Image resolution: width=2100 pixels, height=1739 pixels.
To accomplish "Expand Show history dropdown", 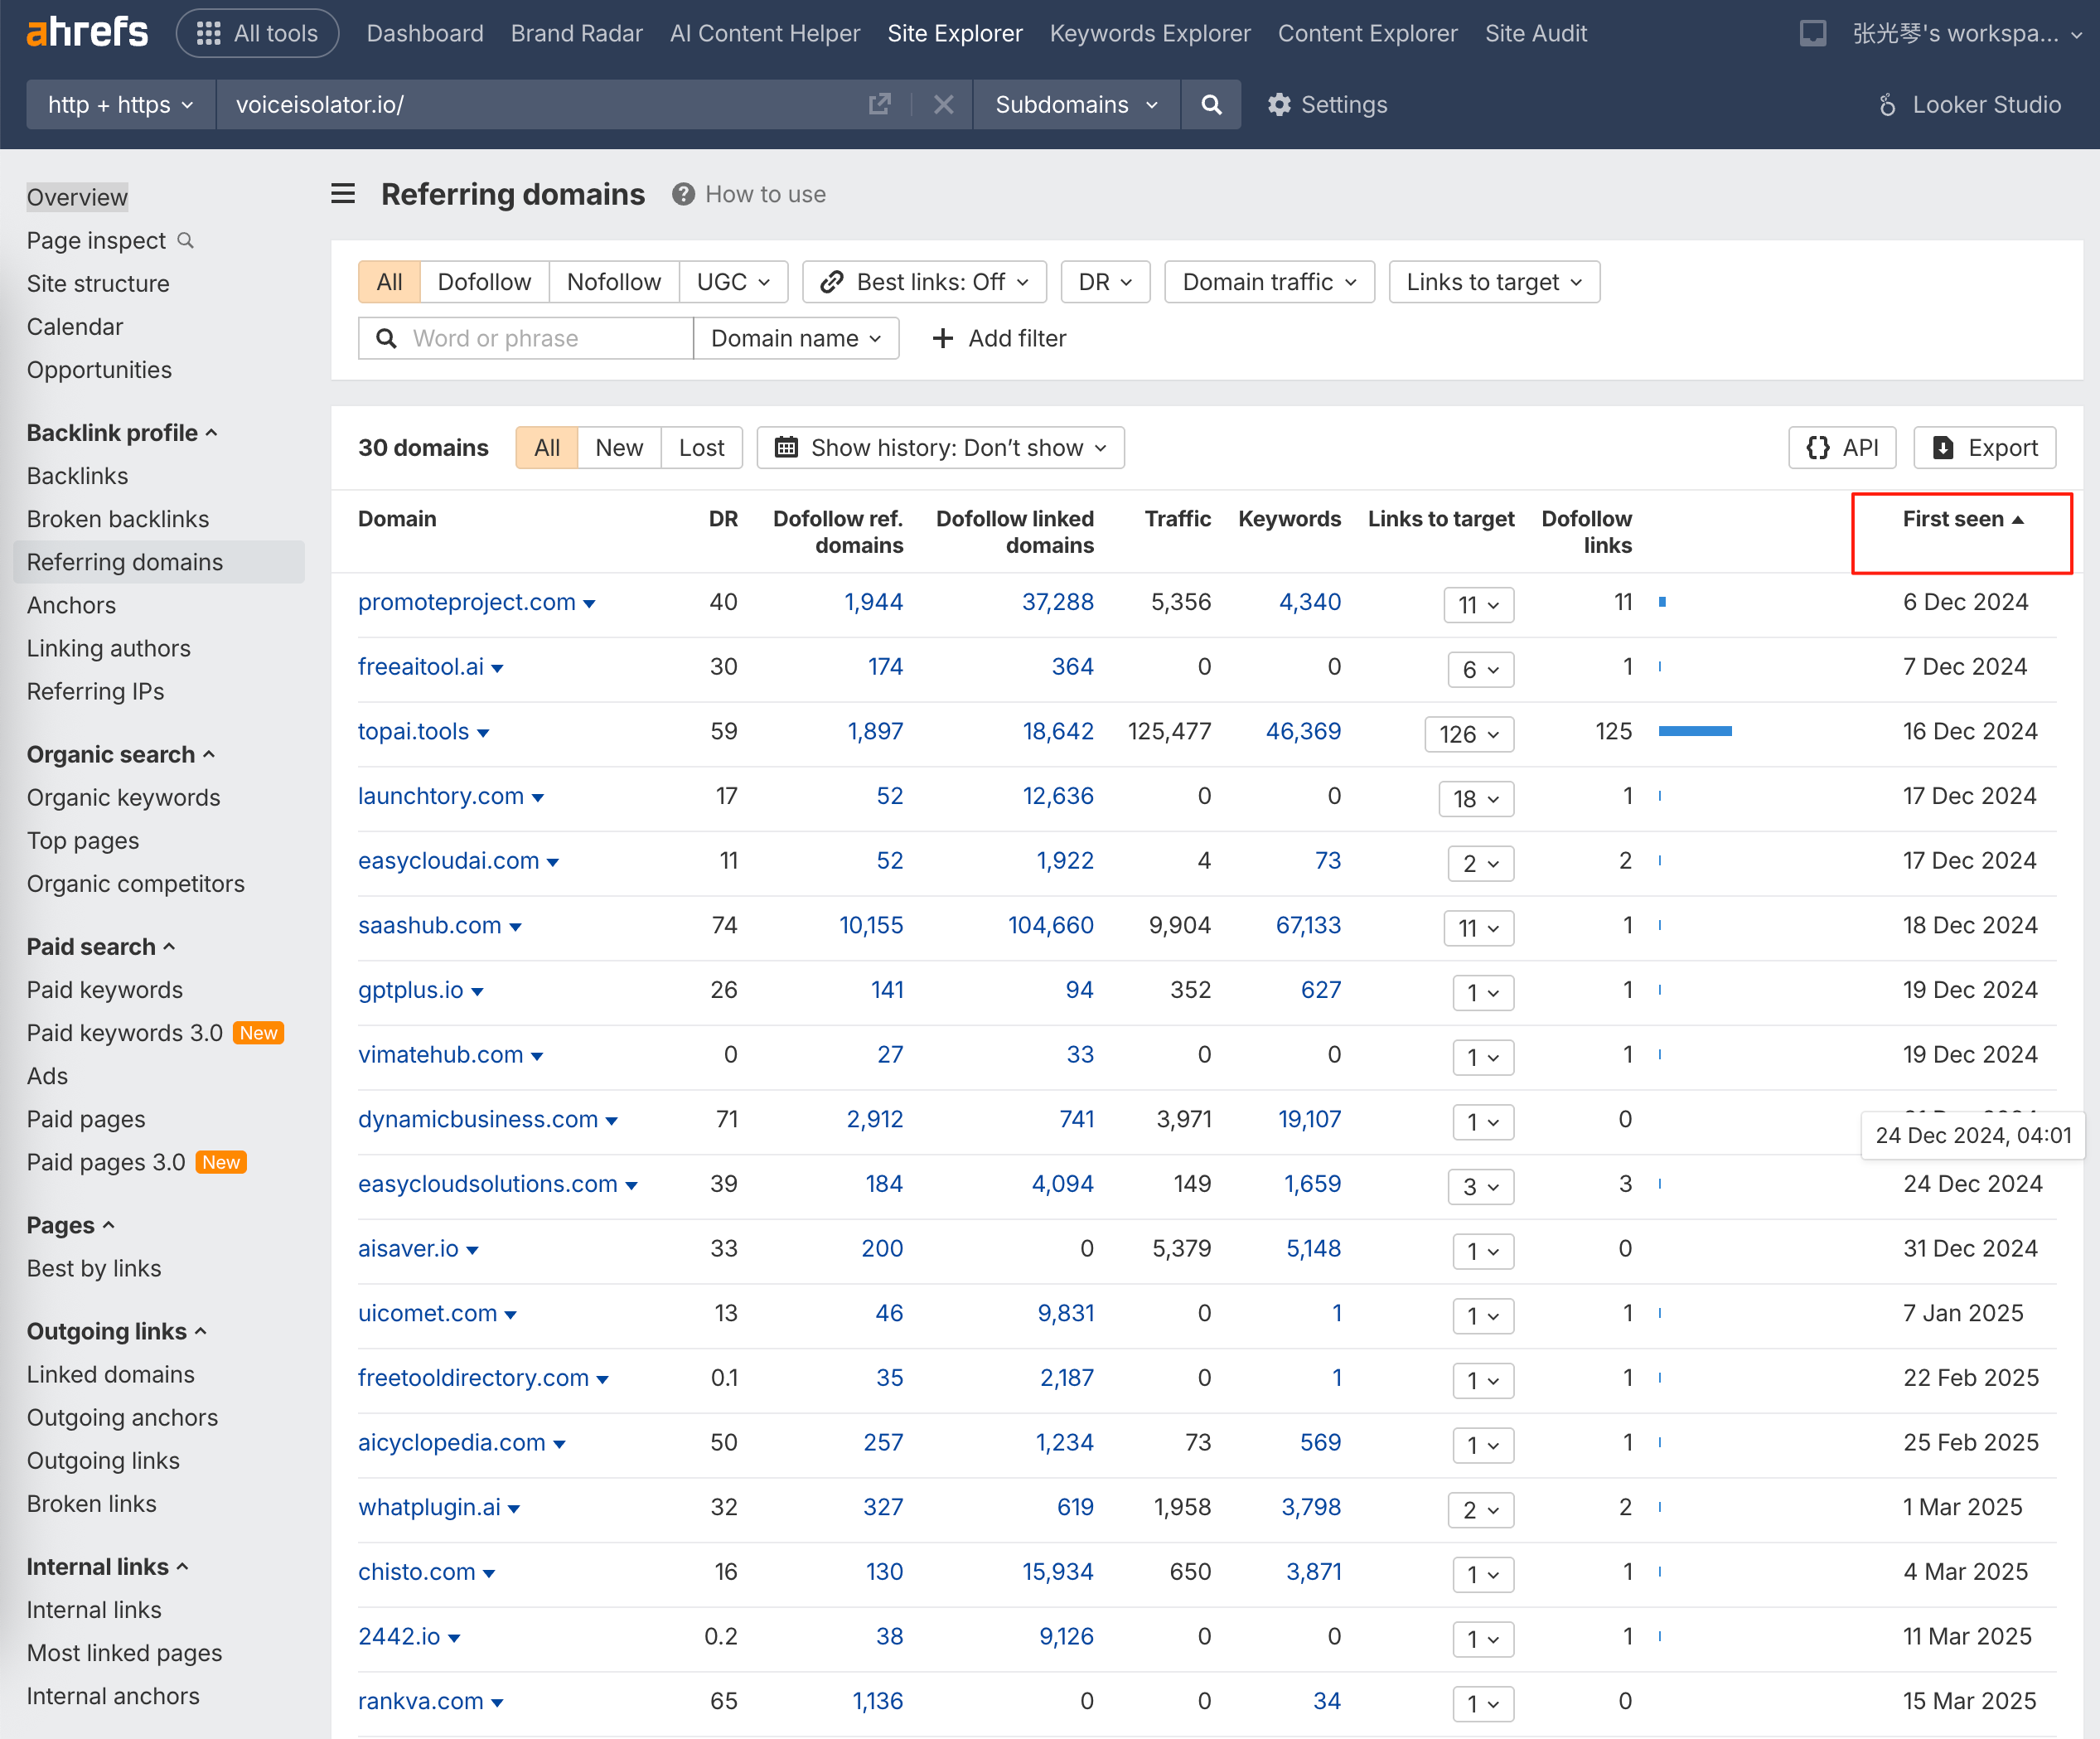I will point(941,448).
